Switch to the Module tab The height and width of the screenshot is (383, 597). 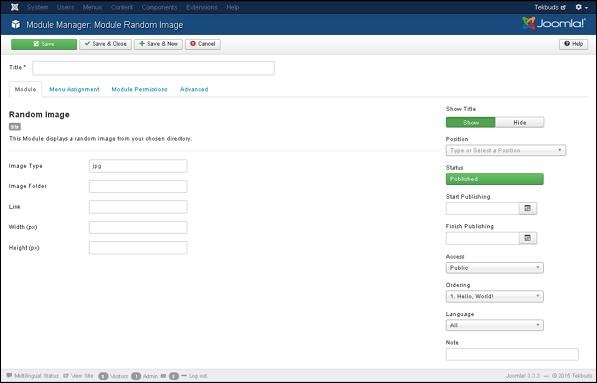(x=26, y=89)
